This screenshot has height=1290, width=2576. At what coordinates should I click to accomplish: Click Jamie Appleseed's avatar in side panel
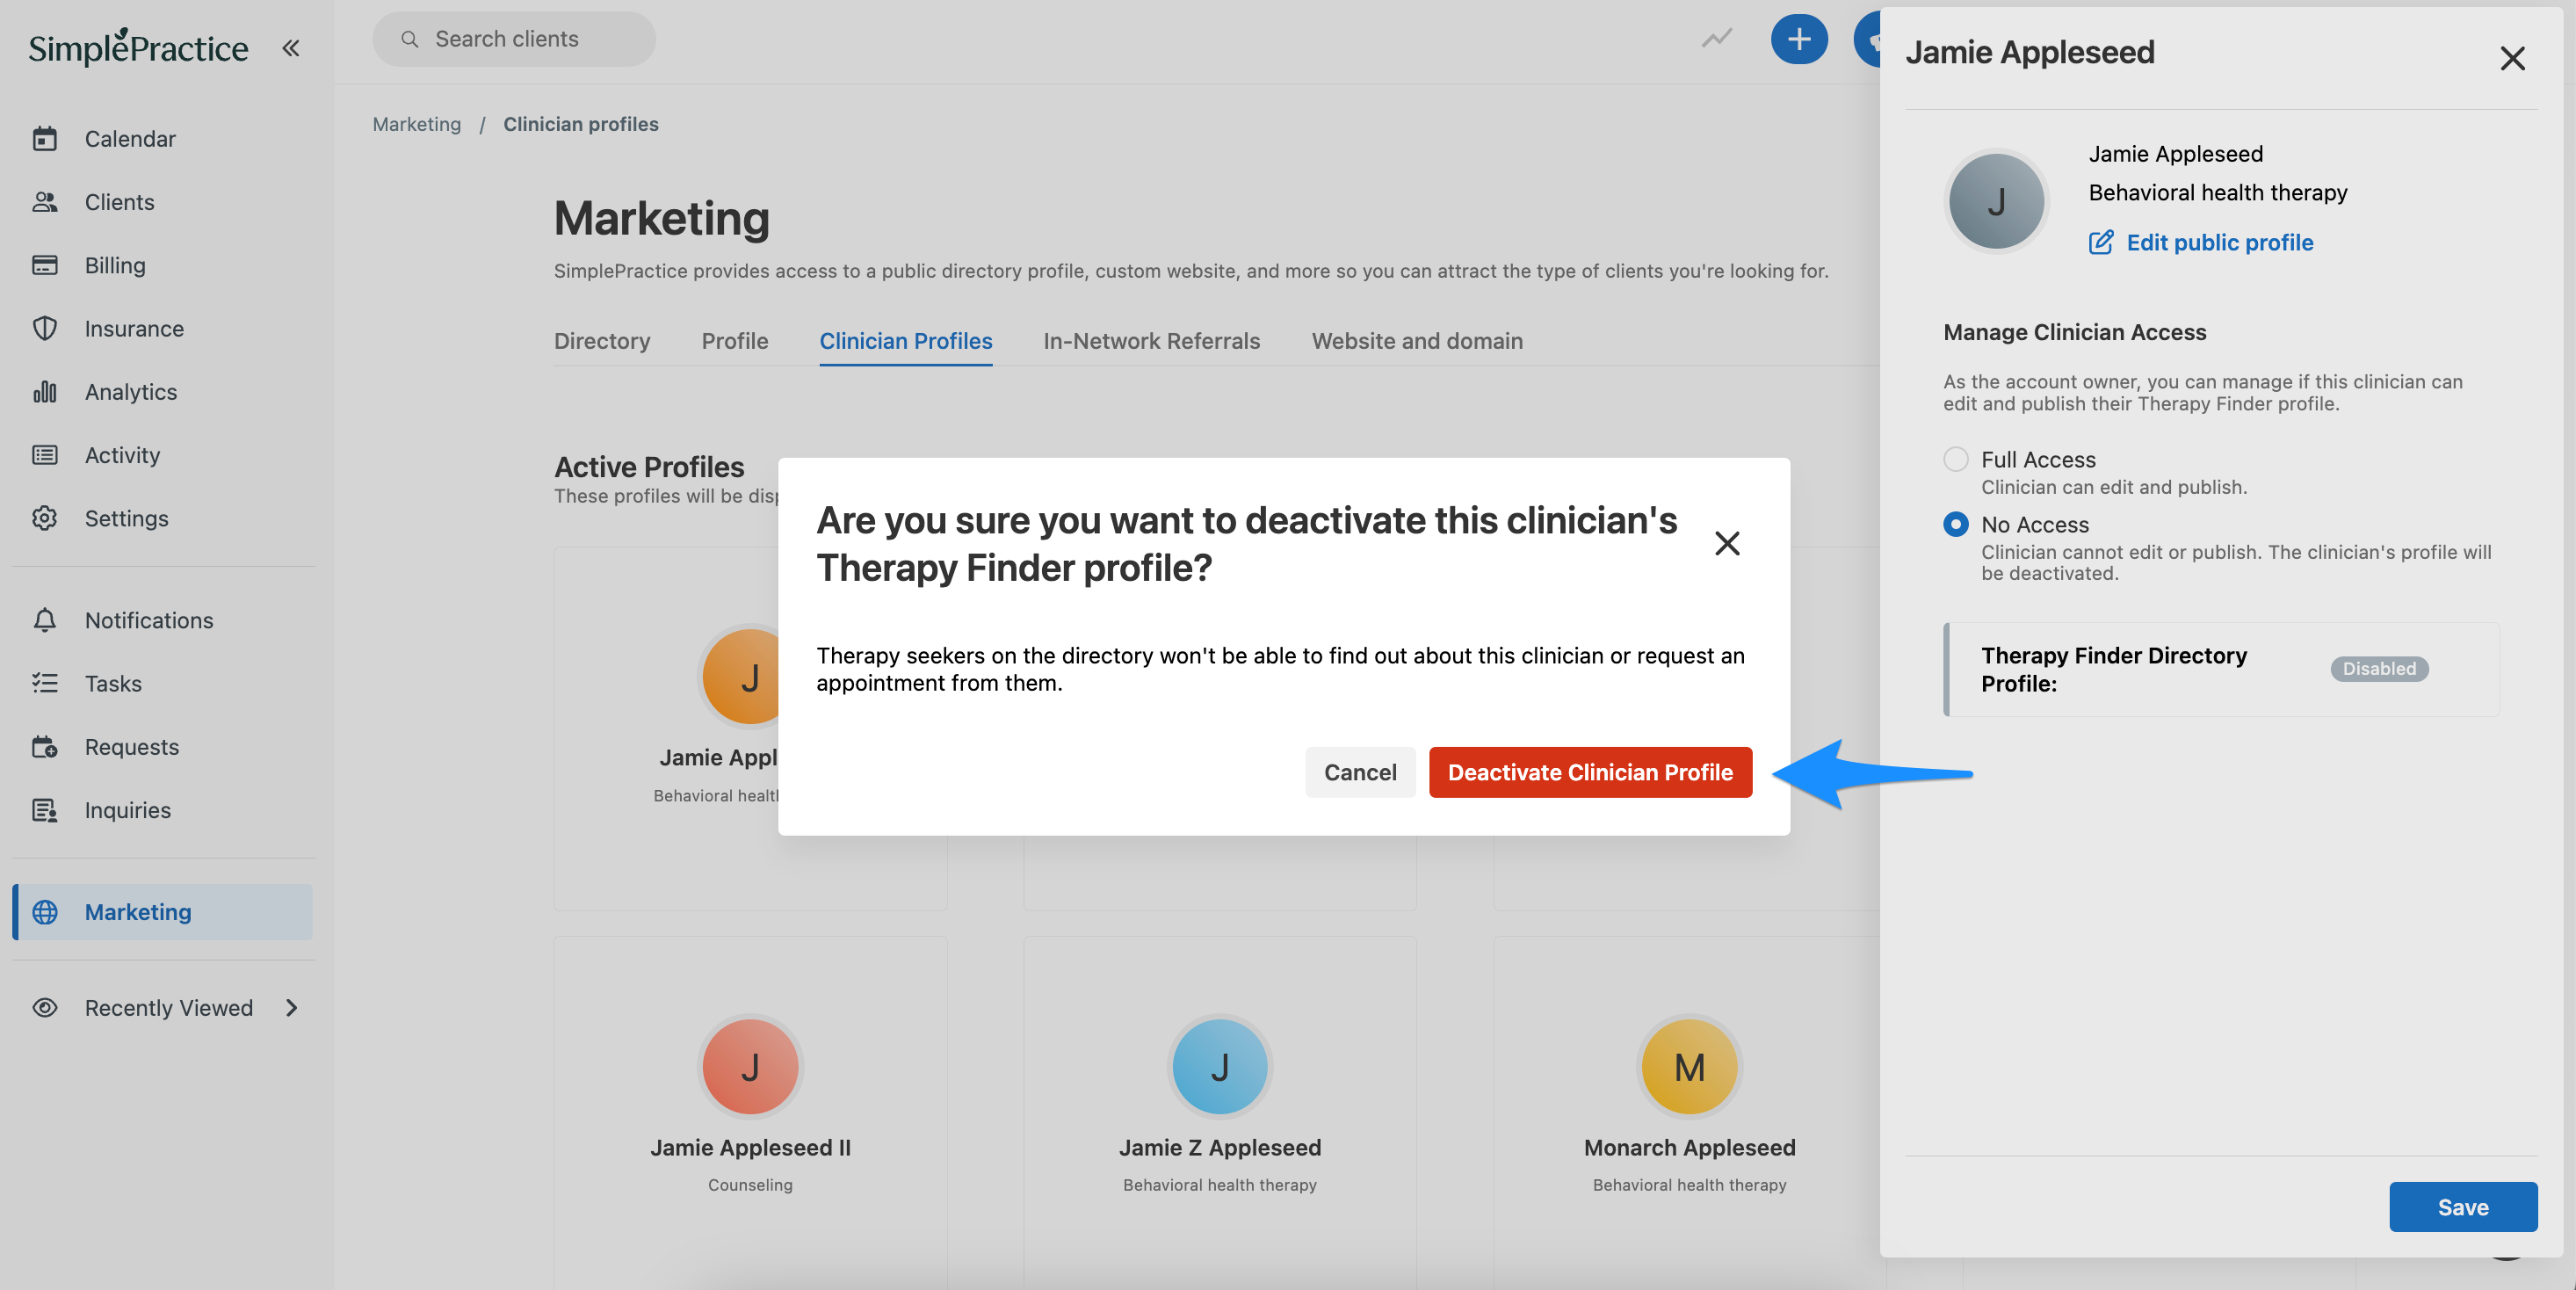coord(1996,201)
